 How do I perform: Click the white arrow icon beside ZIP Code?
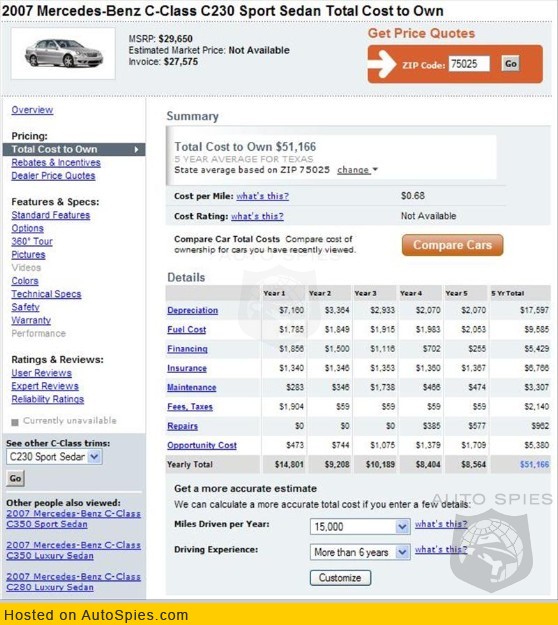[x=383, y=64]
